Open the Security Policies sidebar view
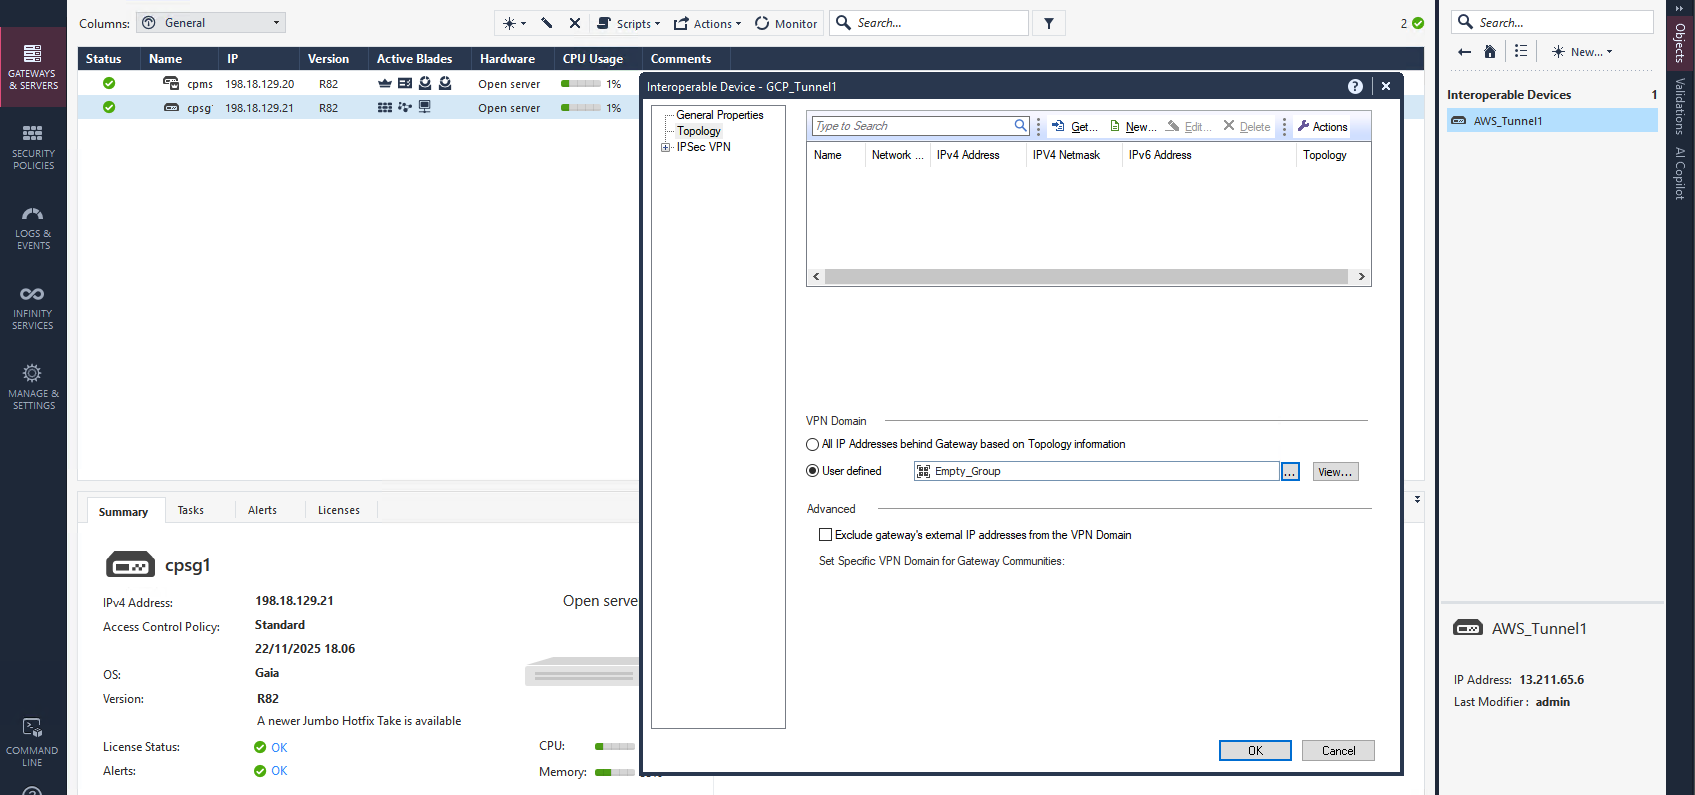This screenshot has width=1695, height=795. [x=33, y=146]
